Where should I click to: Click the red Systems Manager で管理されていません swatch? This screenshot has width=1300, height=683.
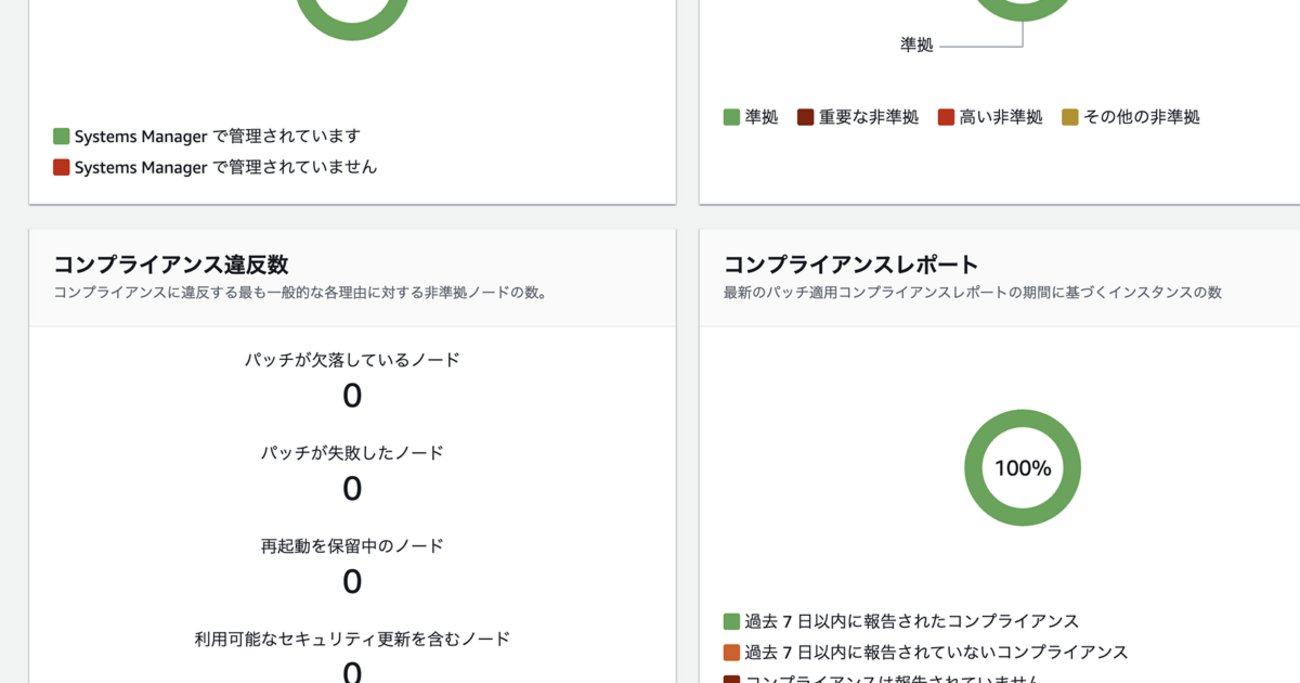click(x=60, y=167)
